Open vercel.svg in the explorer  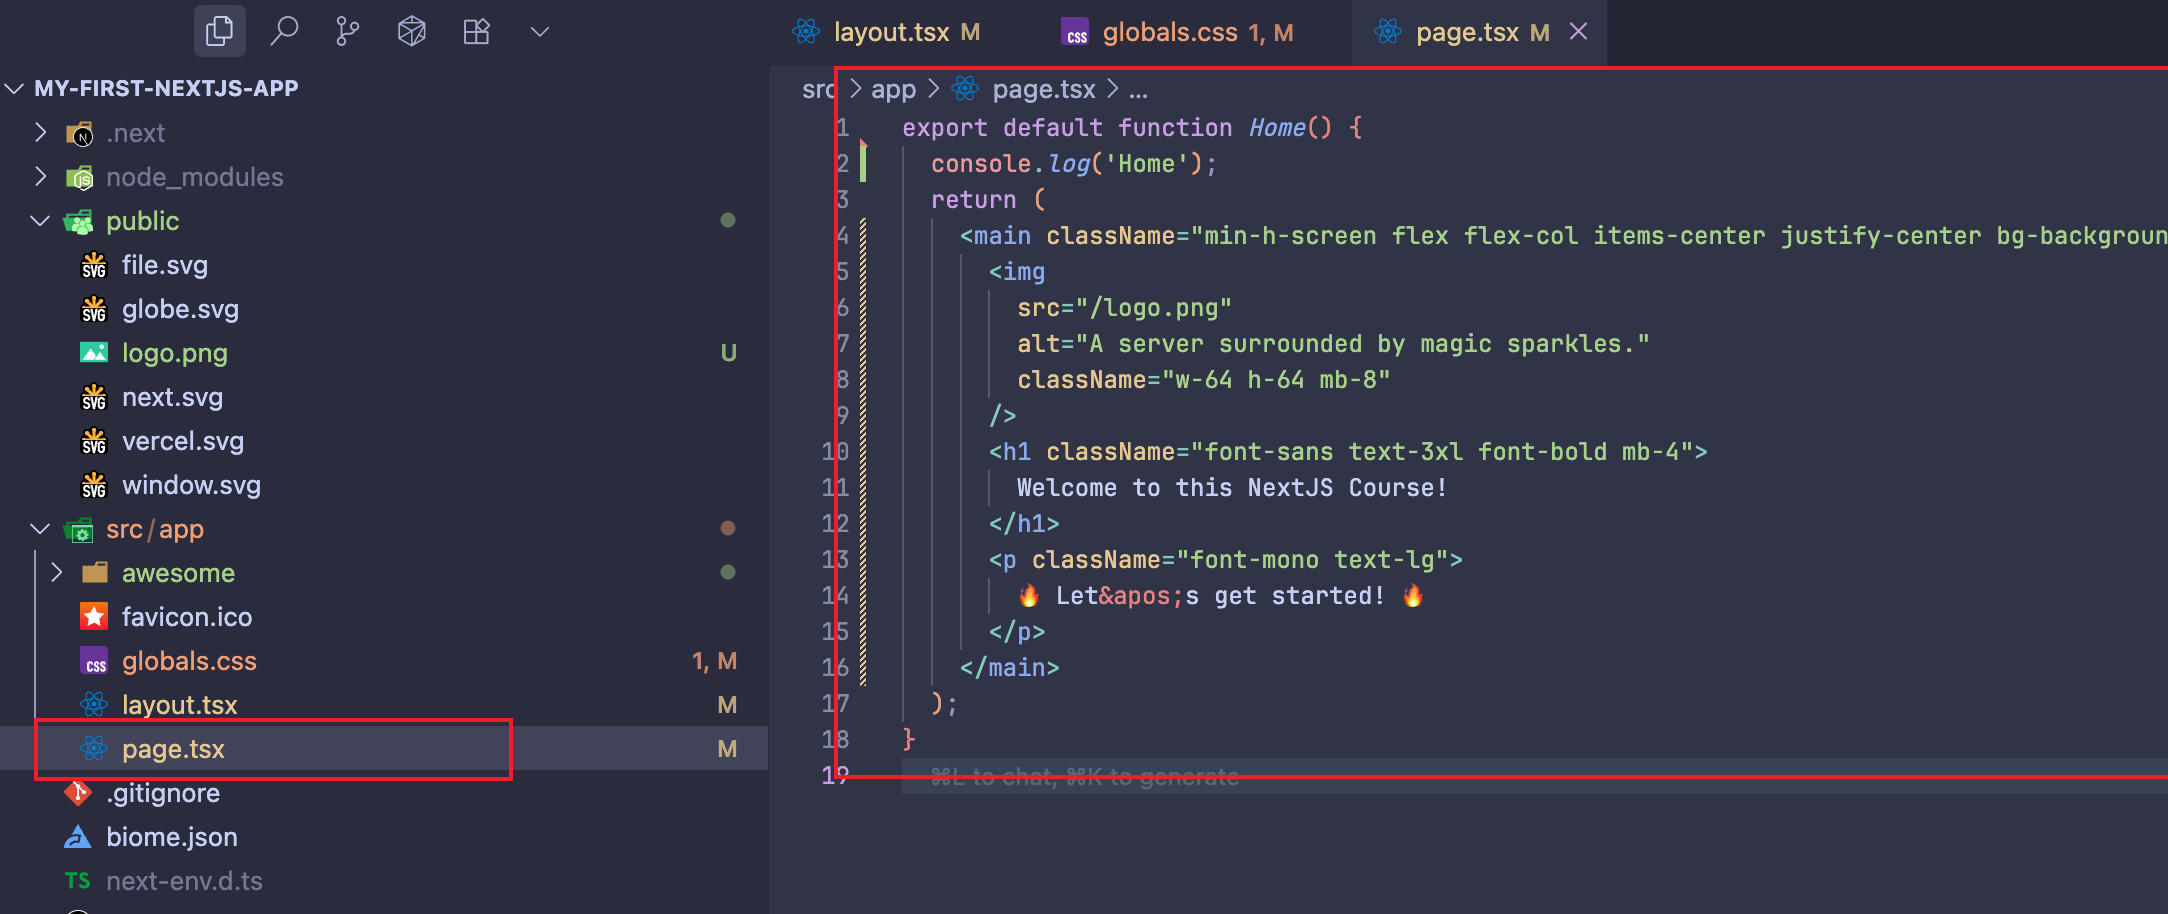click(x=183, y=441)
